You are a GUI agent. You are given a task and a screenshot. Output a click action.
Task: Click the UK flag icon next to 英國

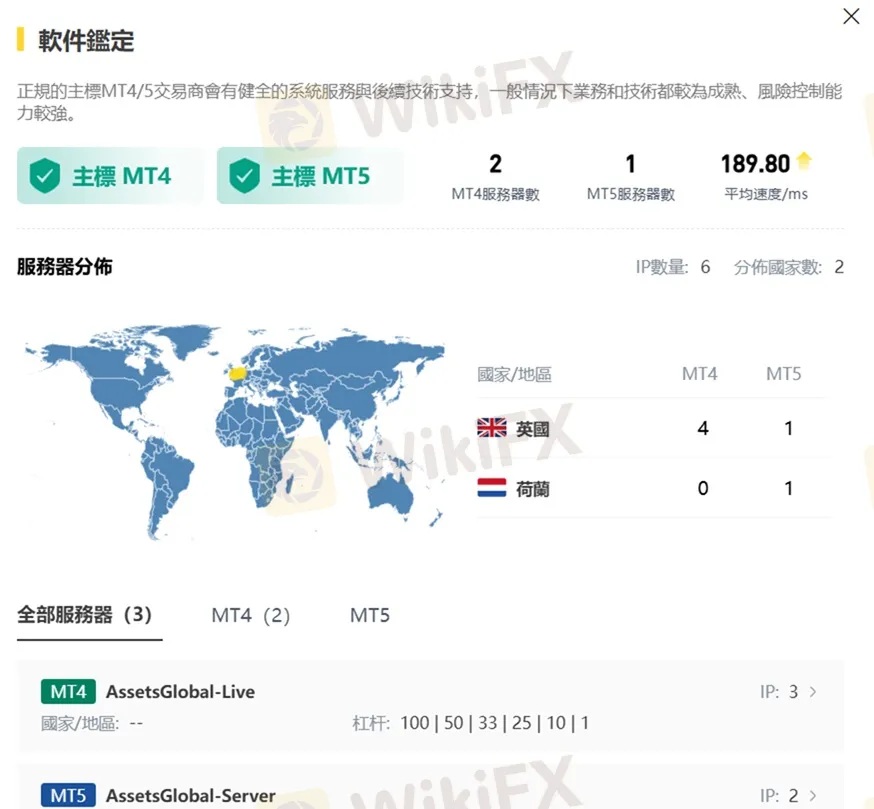(x=491, y=428)
